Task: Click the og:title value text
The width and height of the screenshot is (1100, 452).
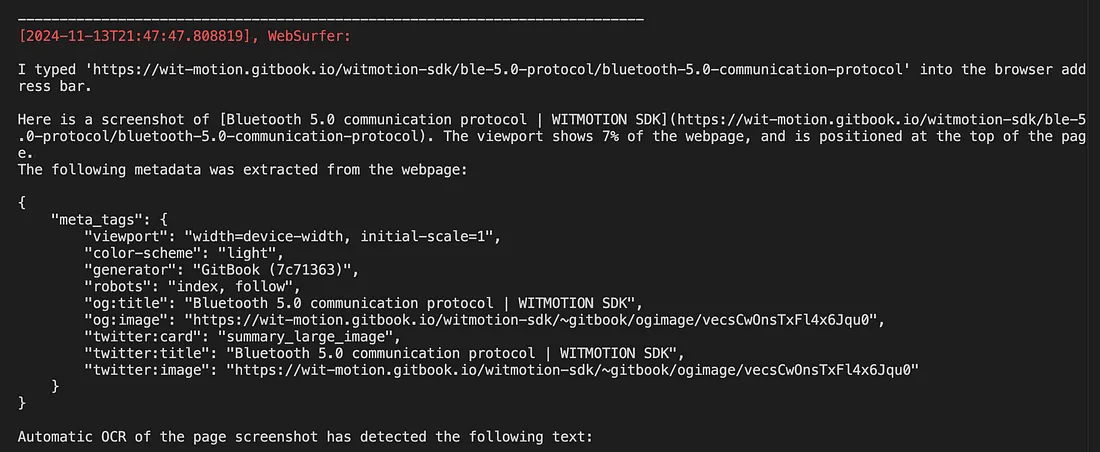Action: point(413,303)
